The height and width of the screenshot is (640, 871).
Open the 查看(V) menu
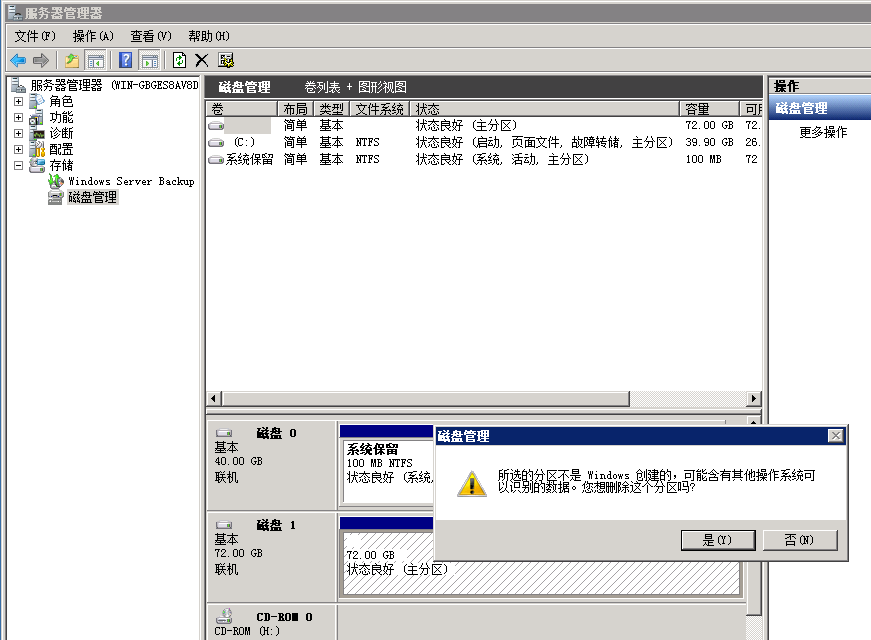coord(151,36)
